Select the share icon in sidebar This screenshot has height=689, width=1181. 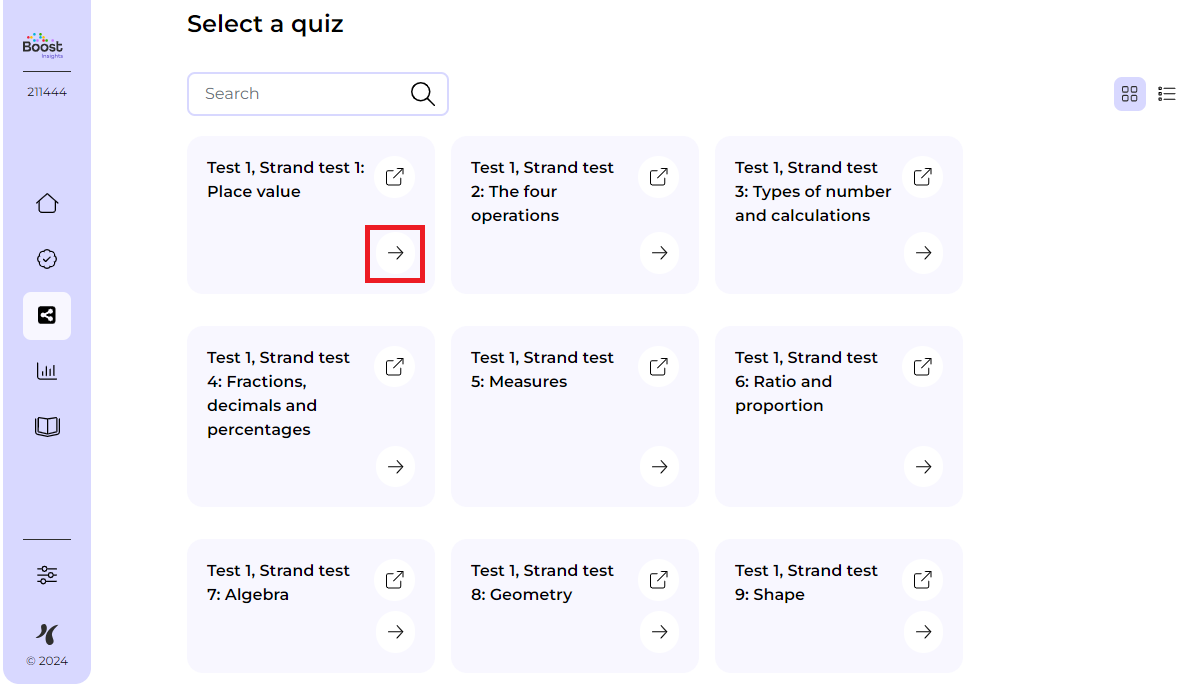point(47,316)
